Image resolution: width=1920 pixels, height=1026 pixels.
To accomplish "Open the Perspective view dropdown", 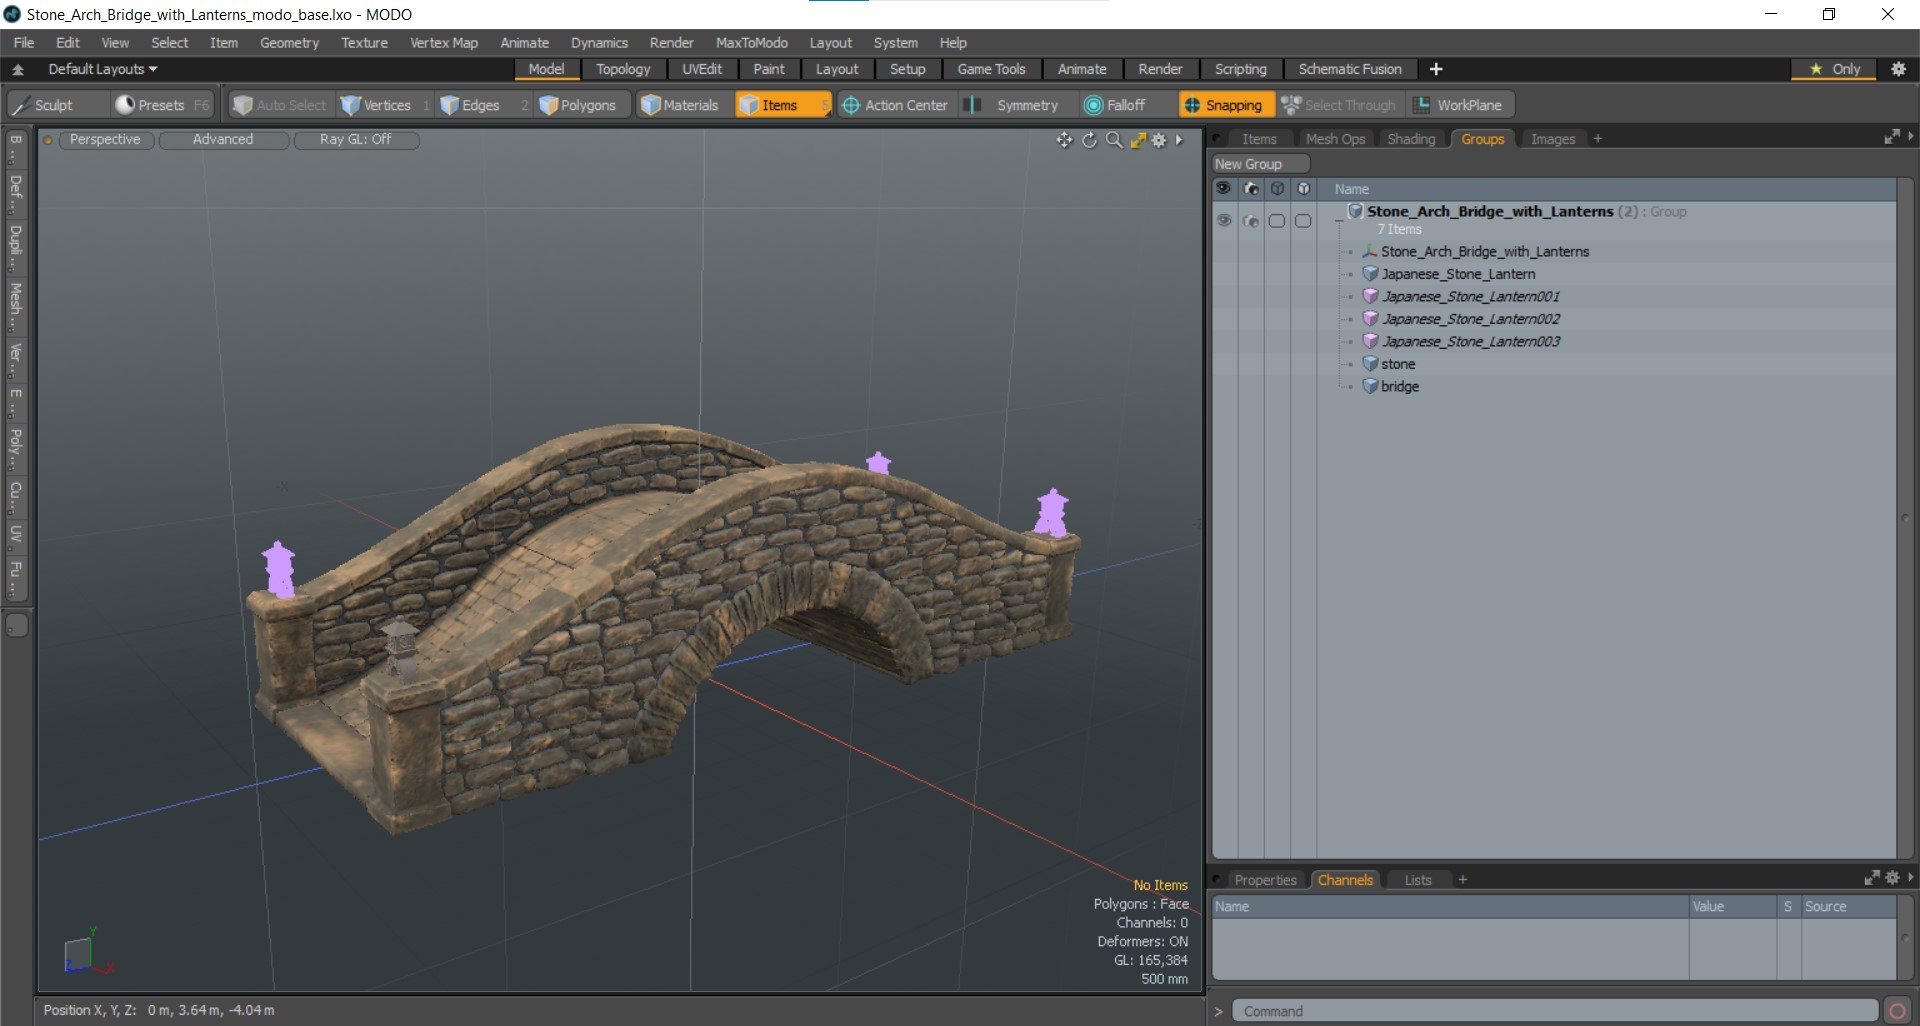I will coord(105,140).
